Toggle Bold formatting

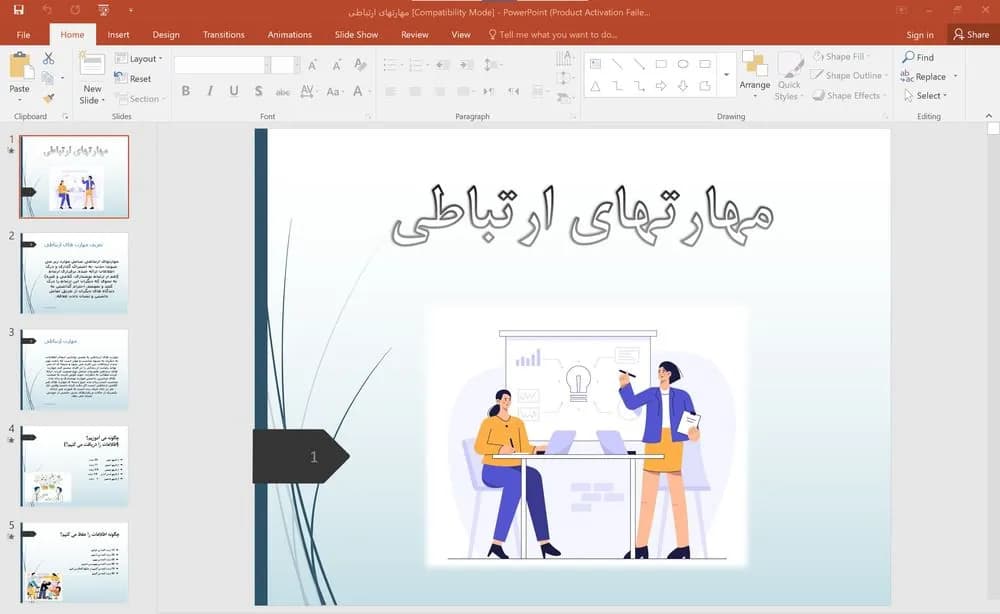pyautogui.click(x=186, y=91)
